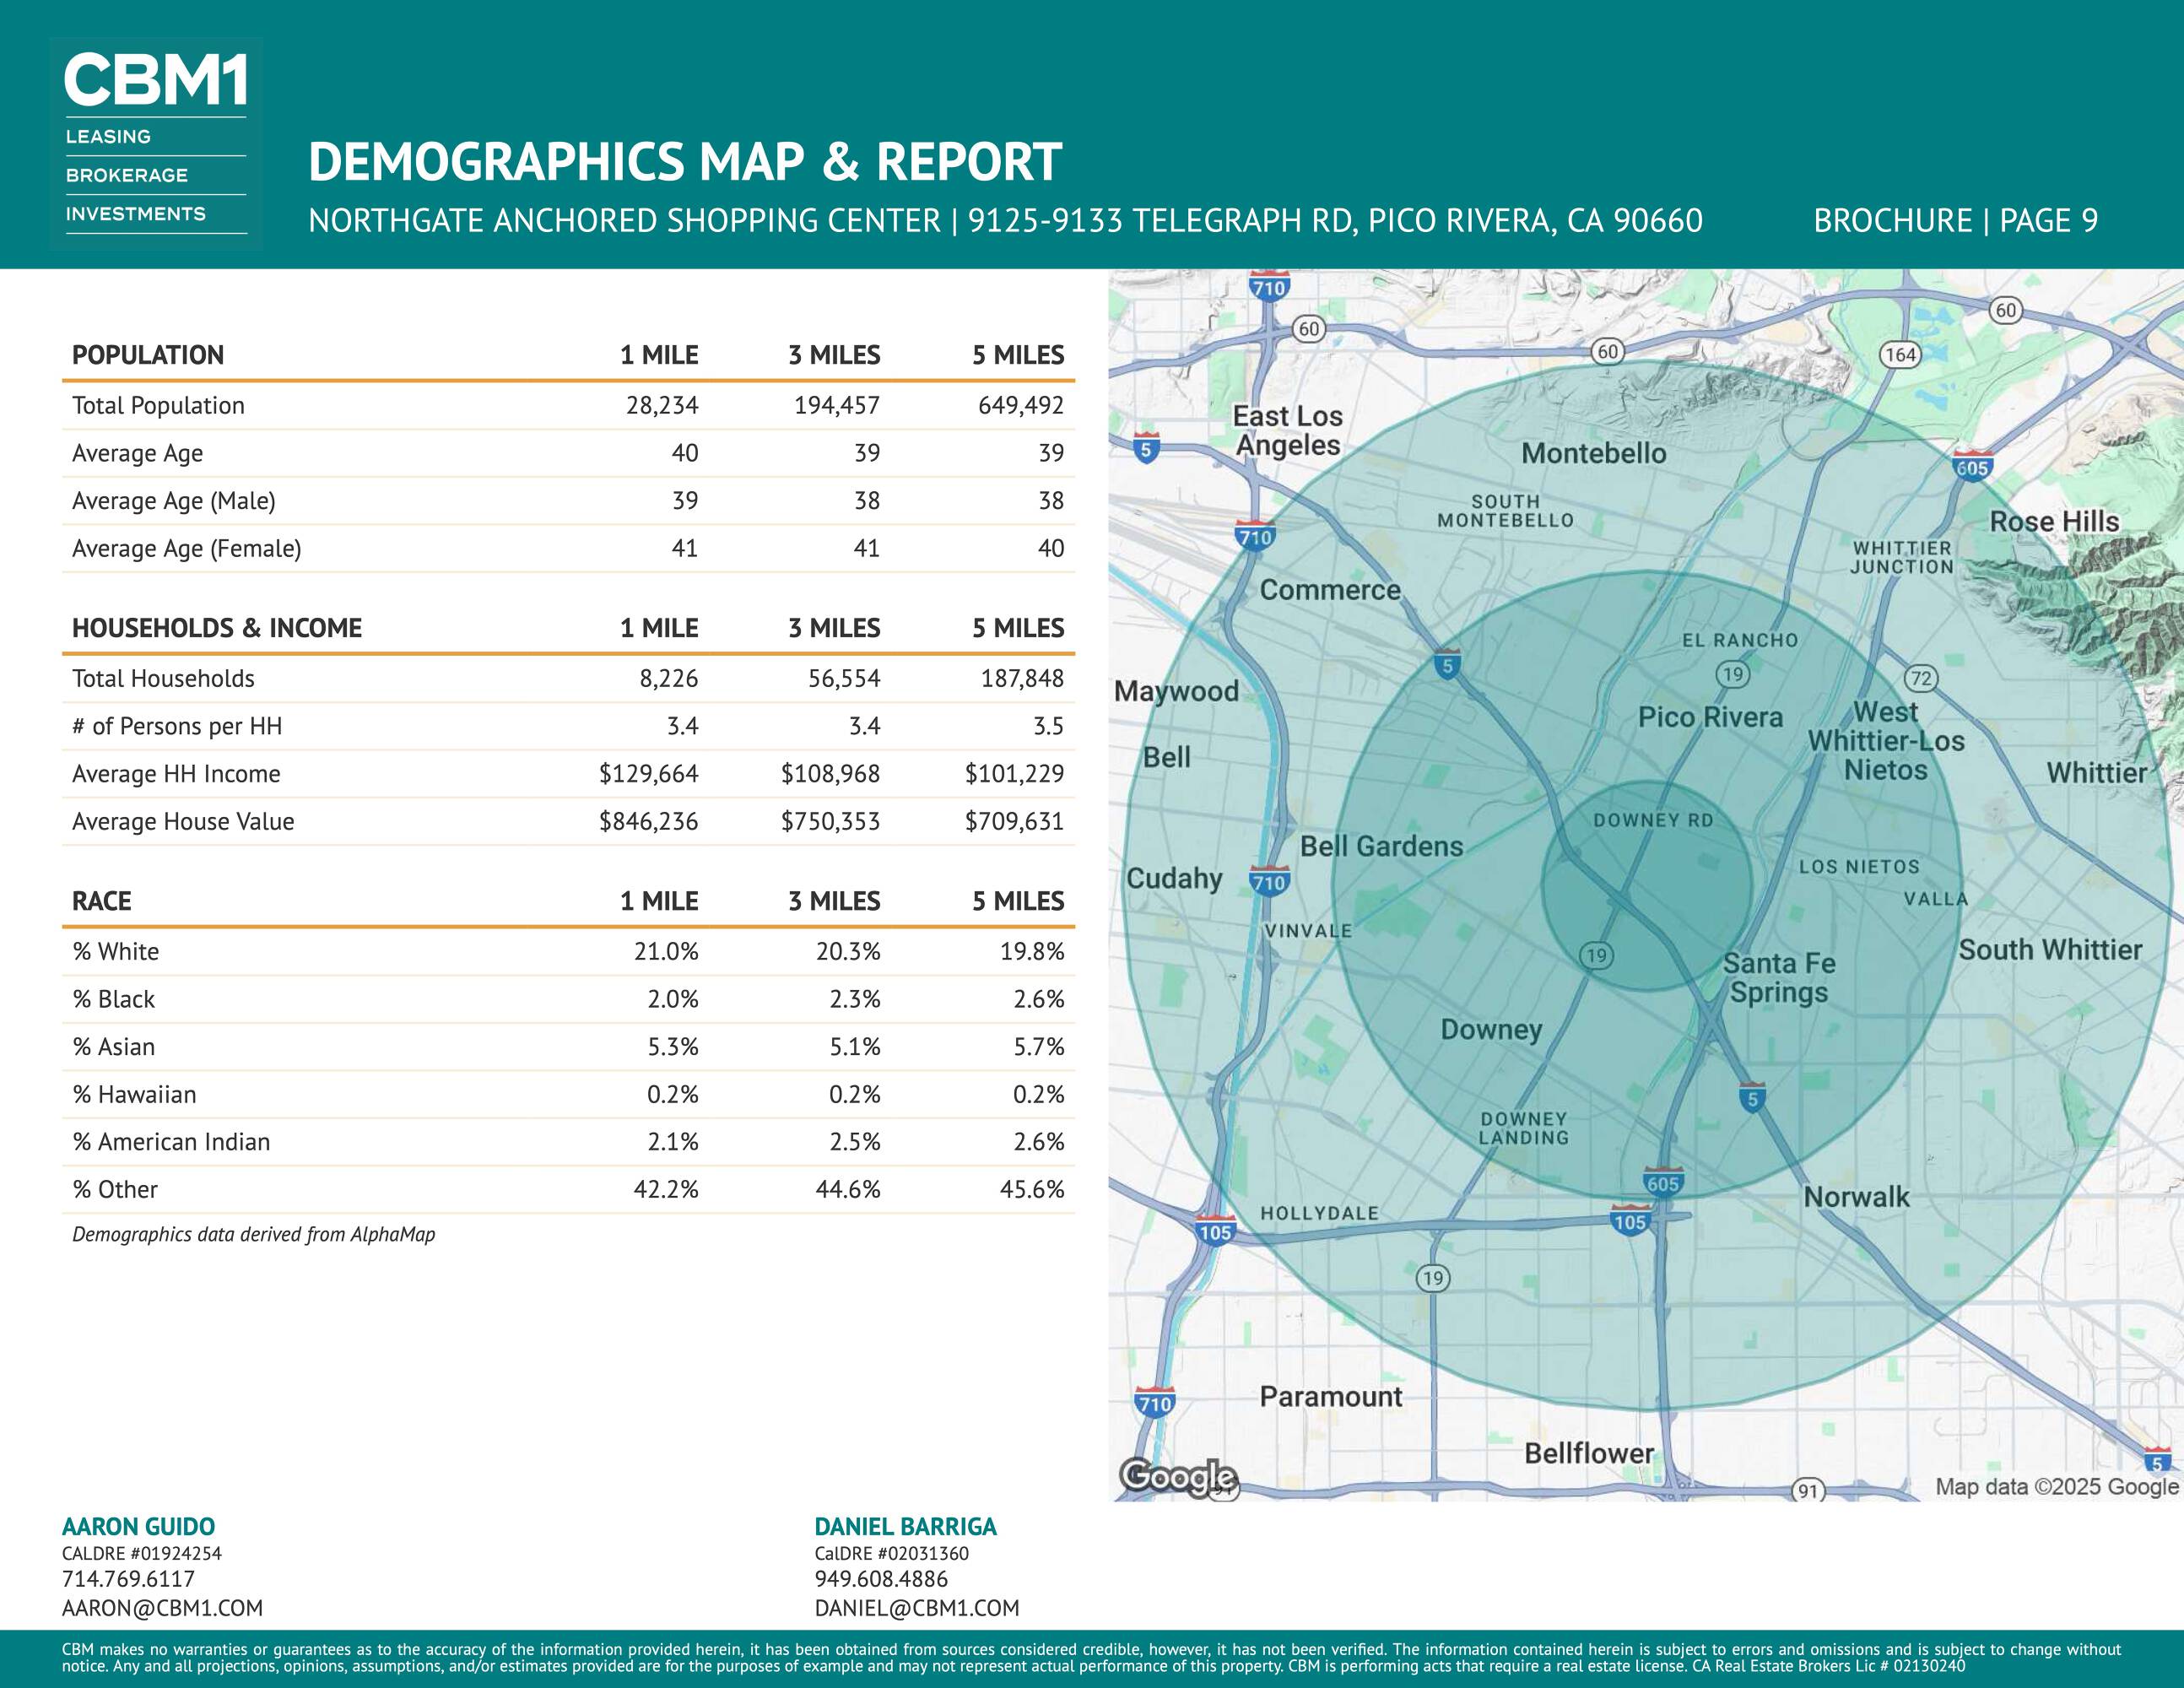
Task: Click phone number 714.769.6117
Action: 128,1579
